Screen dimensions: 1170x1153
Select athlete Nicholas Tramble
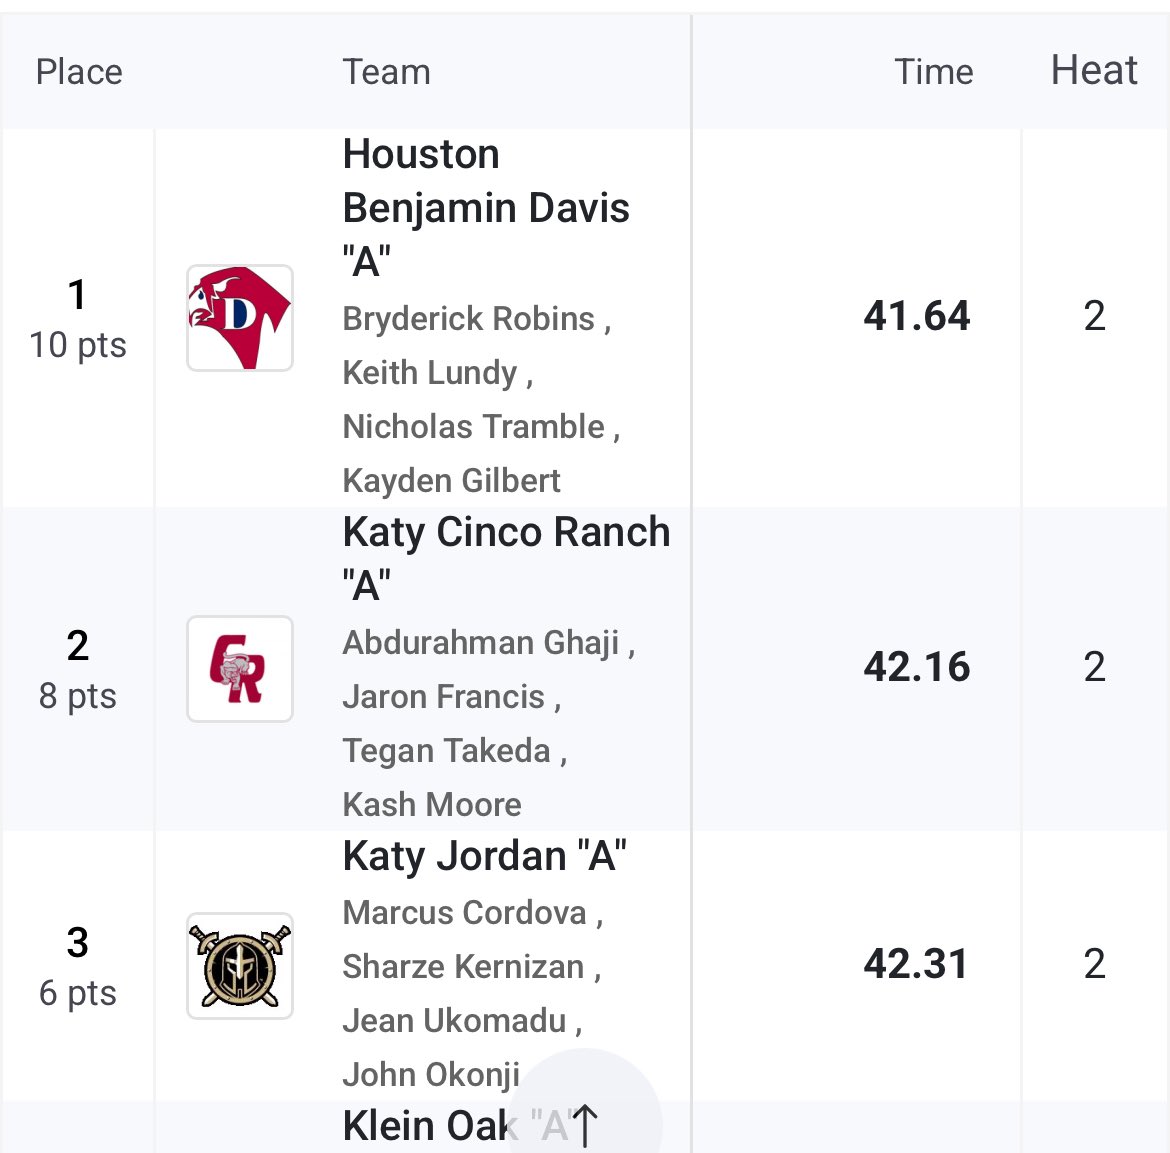tap(473, 427)
